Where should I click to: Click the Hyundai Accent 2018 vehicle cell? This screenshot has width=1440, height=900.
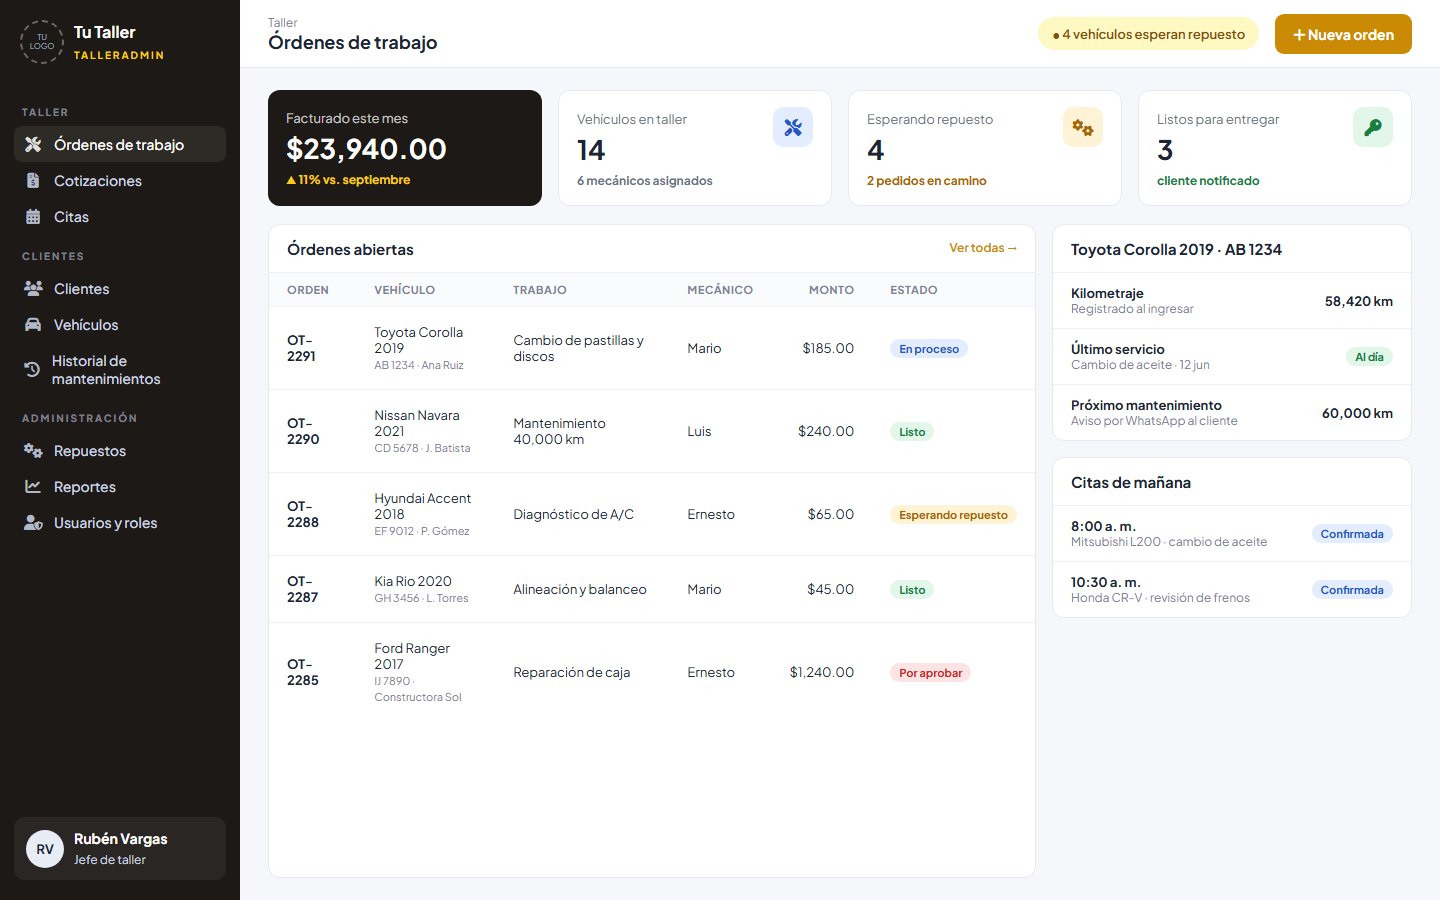(427, 514)
